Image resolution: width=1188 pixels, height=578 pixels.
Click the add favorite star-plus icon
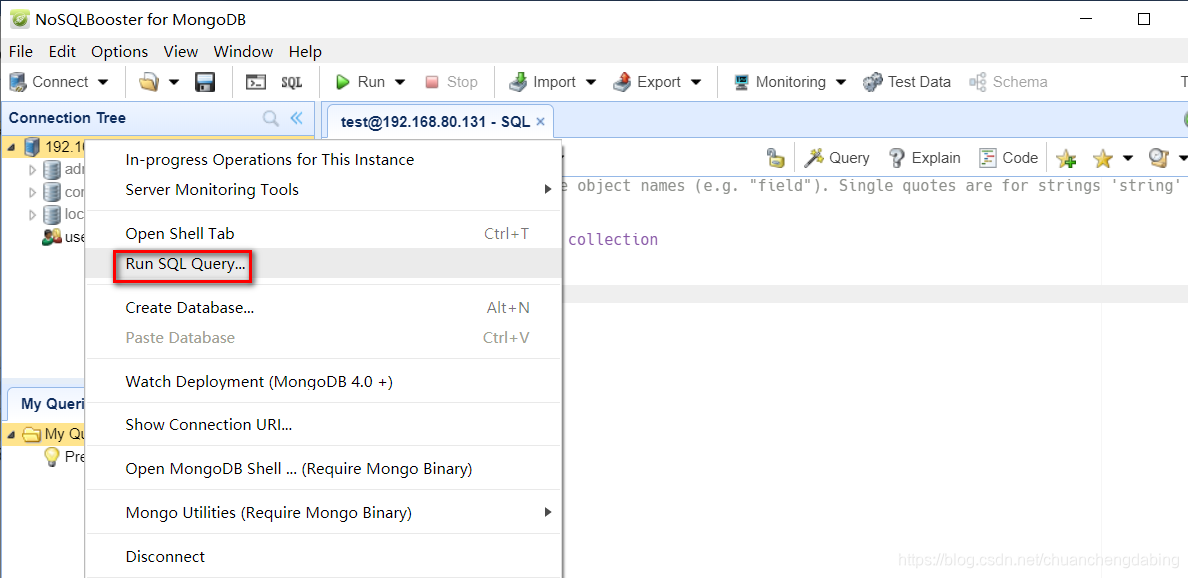pos(1066,158)
